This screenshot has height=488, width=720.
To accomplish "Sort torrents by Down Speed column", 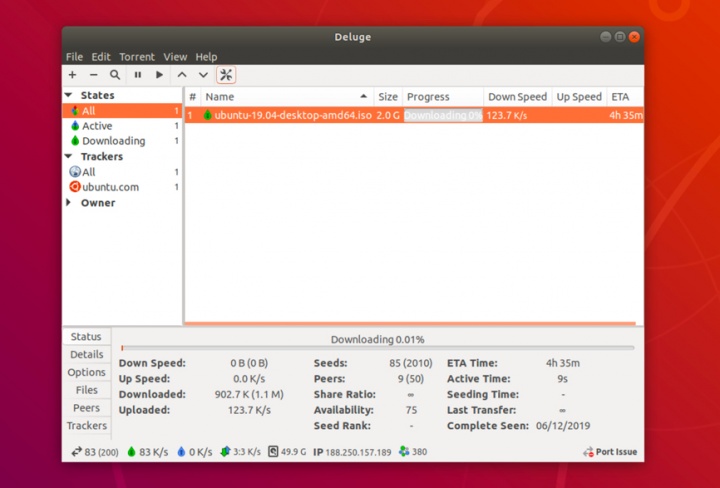I will [x=517, y=97].
